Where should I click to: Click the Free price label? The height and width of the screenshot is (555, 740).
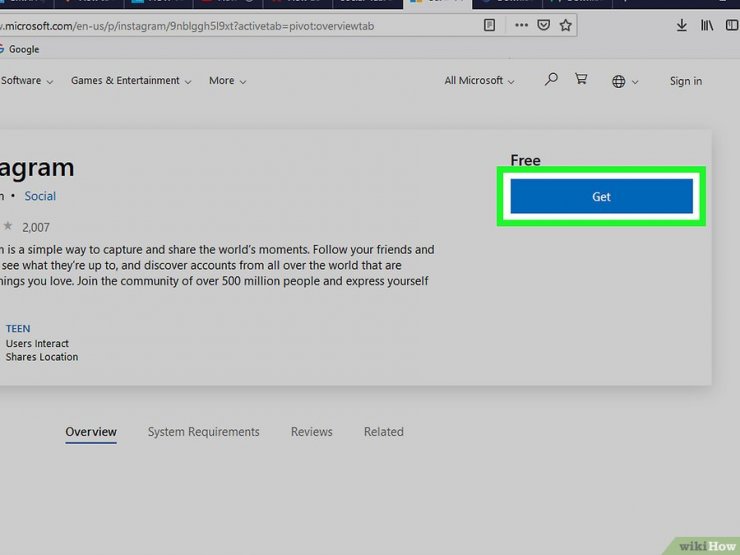(525, 160)
